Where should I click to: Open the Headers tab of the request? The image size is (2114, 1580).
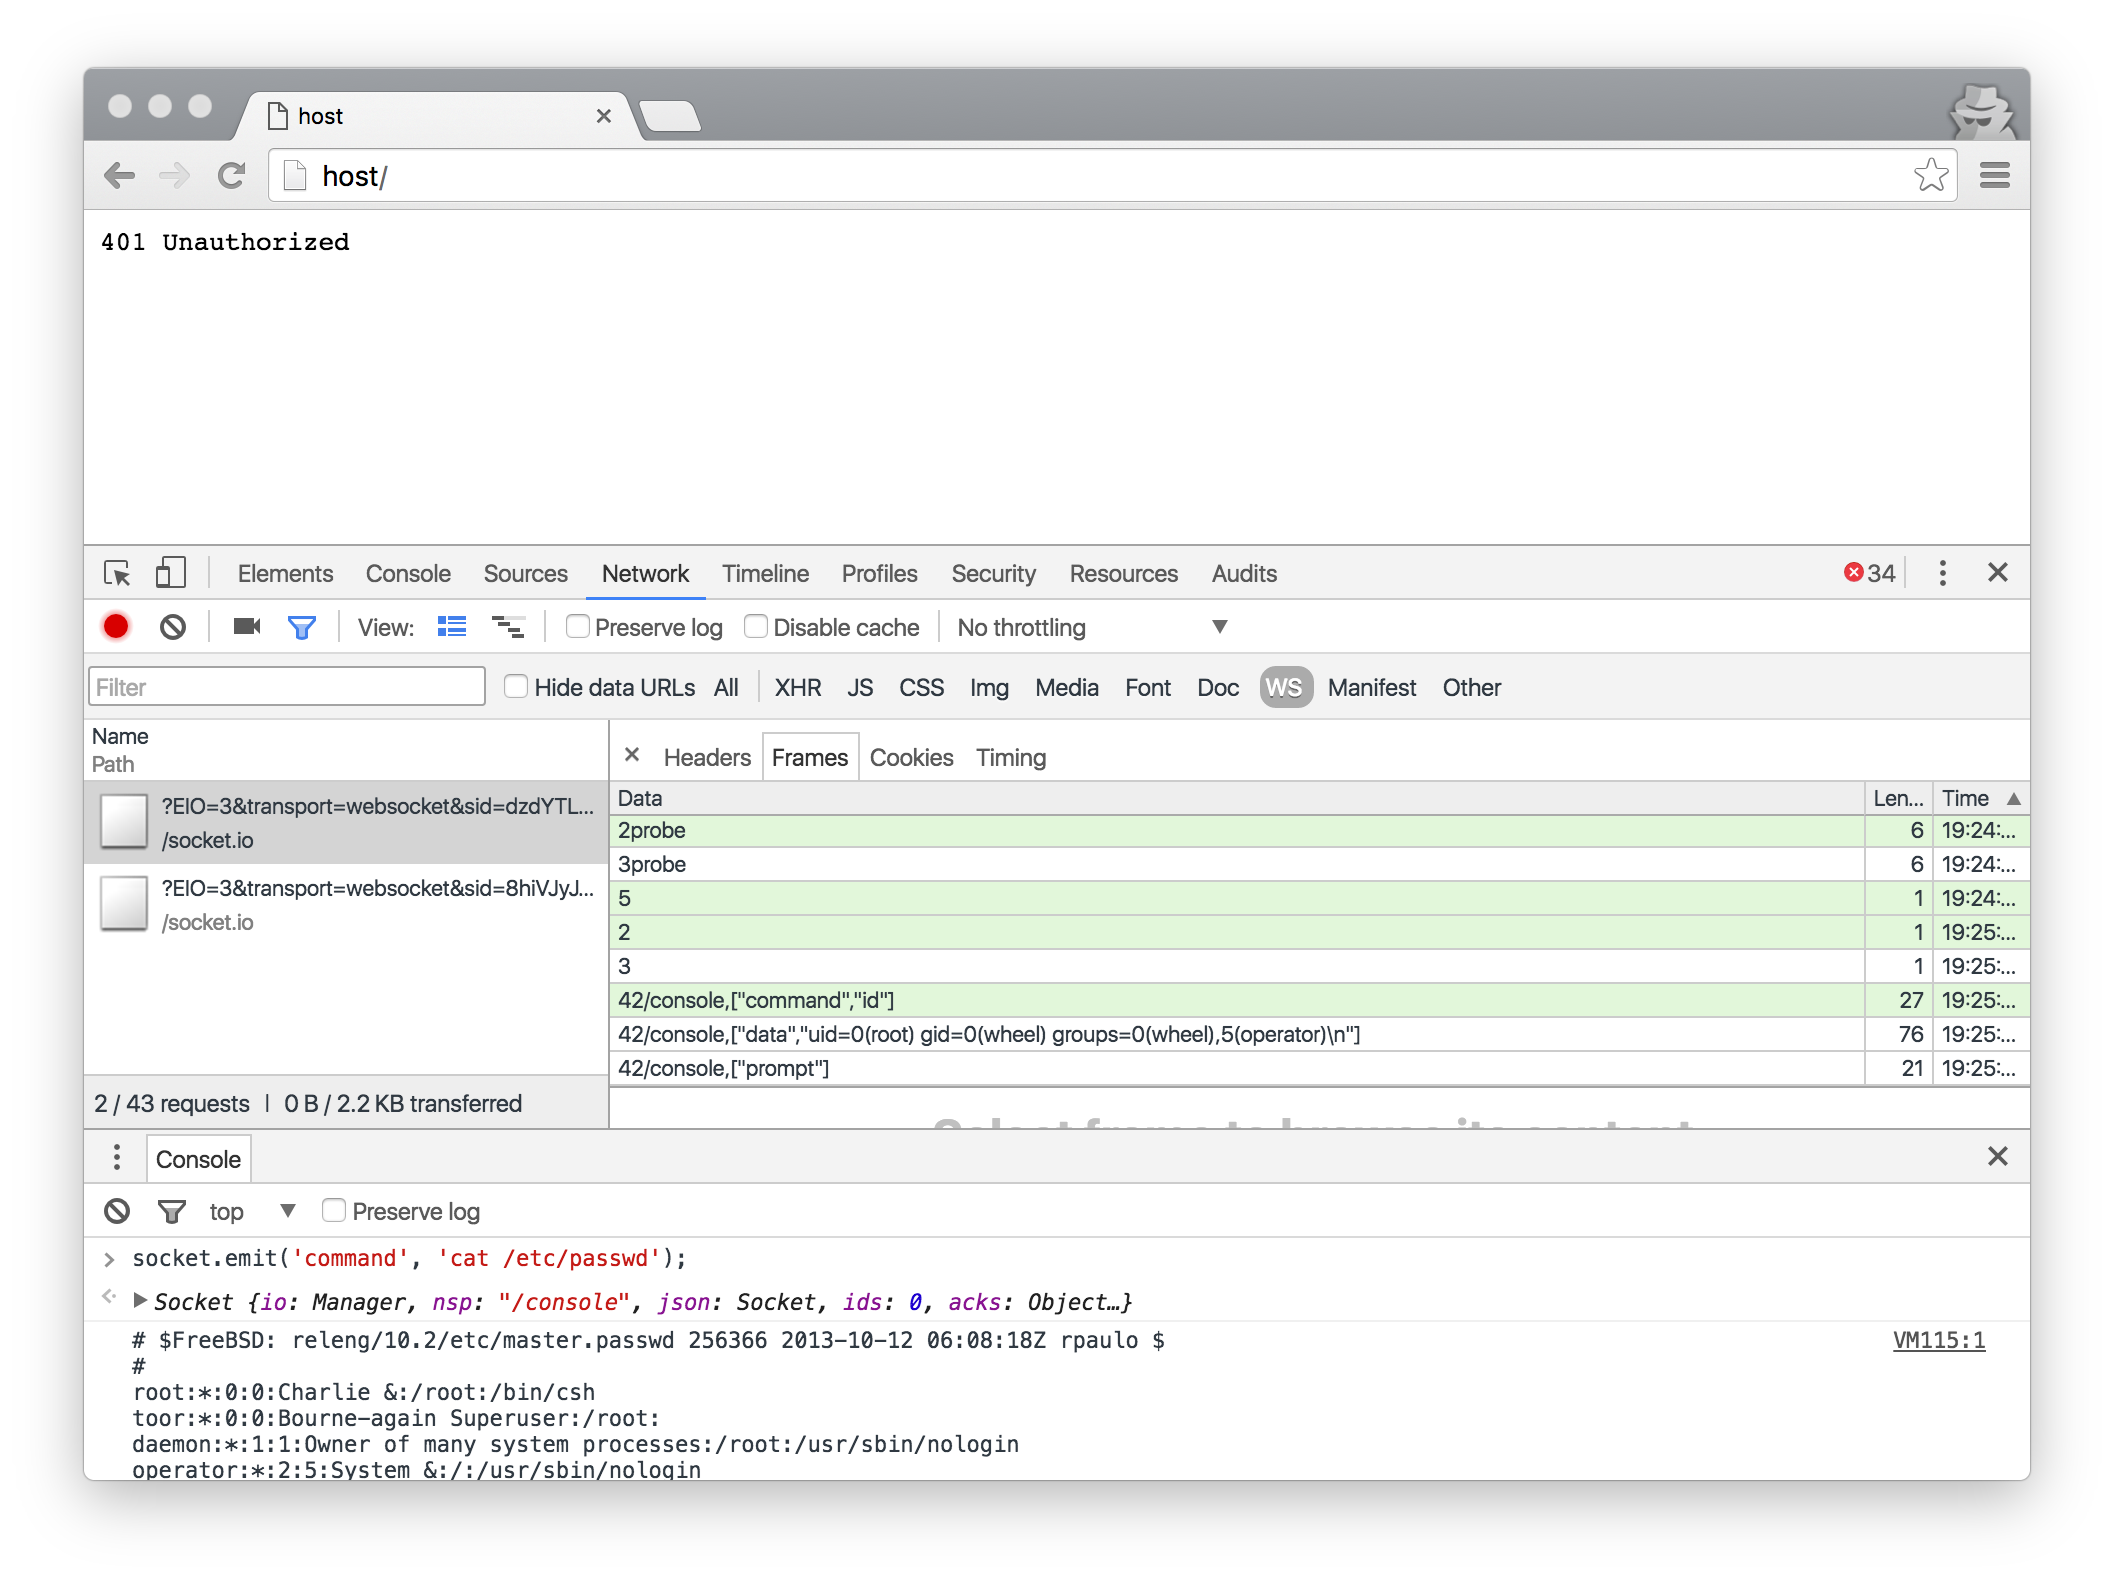pos(706,757)
